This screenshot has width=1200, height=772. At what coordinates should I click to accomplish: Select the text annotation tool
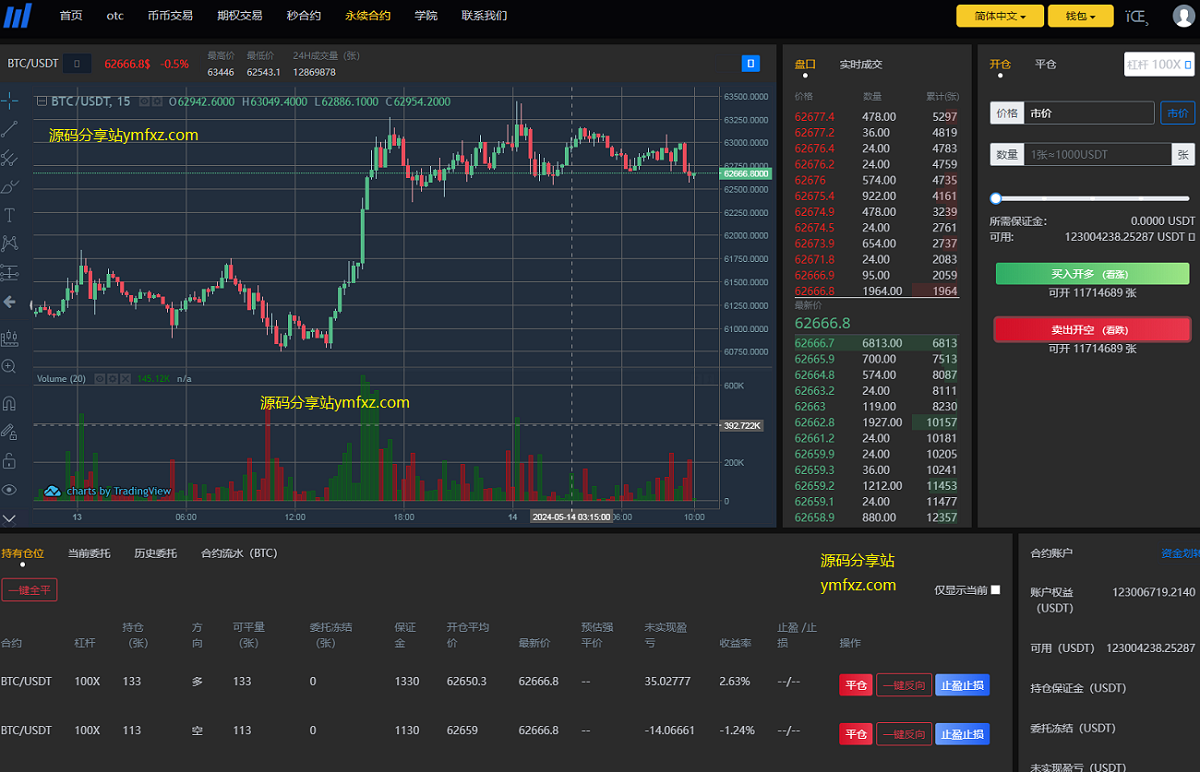tap(10, 215)
